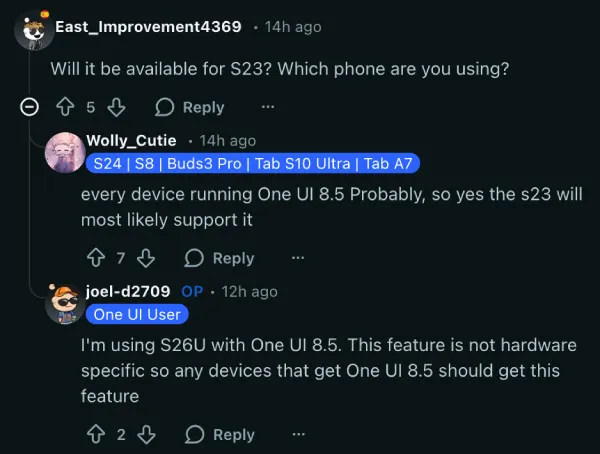Open more options on Wolly_Cutie's comment

(297, 258)
